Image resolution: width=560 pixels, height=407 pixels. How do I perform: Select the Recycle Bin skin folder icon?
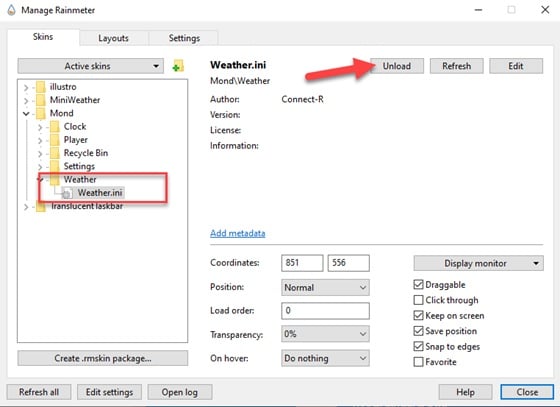click(55, 153)
